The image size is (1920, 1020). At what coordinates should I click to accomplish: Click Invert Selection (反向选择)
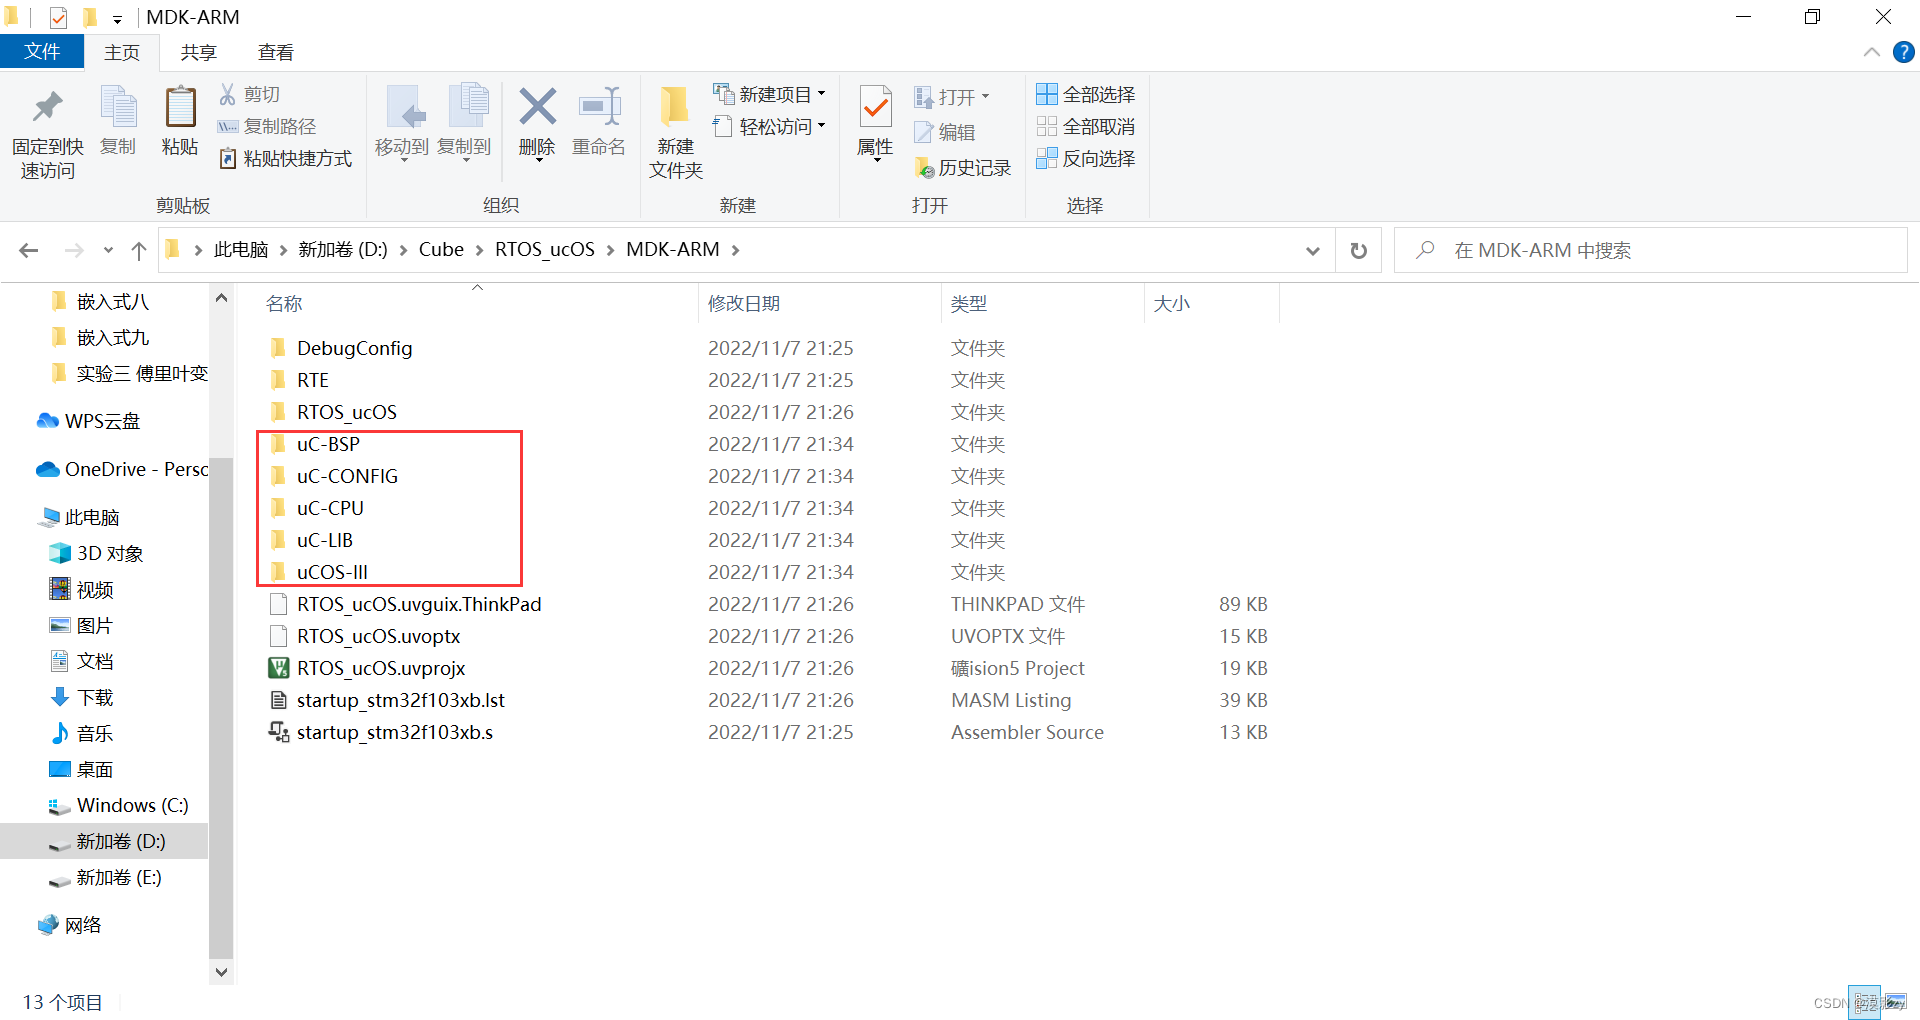[1085, 158]
